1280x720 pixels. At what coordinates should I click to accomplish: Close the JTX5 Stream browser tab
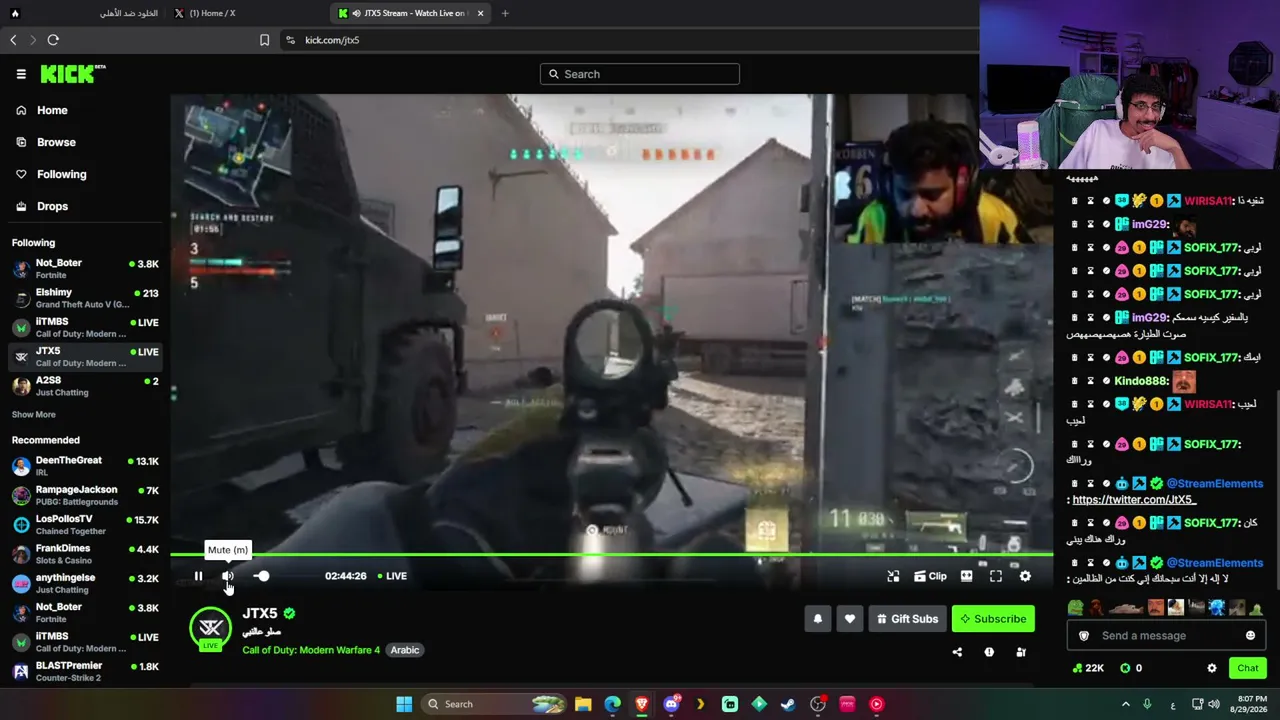[x=480, y=13]
